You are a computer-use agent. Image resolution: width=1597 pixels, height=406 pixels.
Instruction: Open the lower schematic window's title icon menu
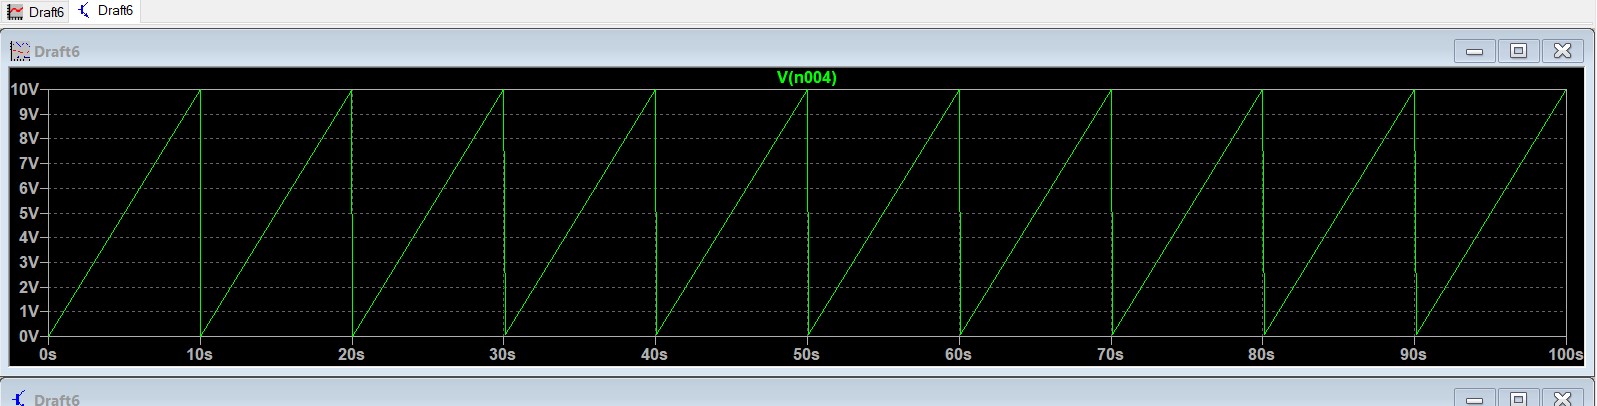pyautogui.click(x=20, y=398)
